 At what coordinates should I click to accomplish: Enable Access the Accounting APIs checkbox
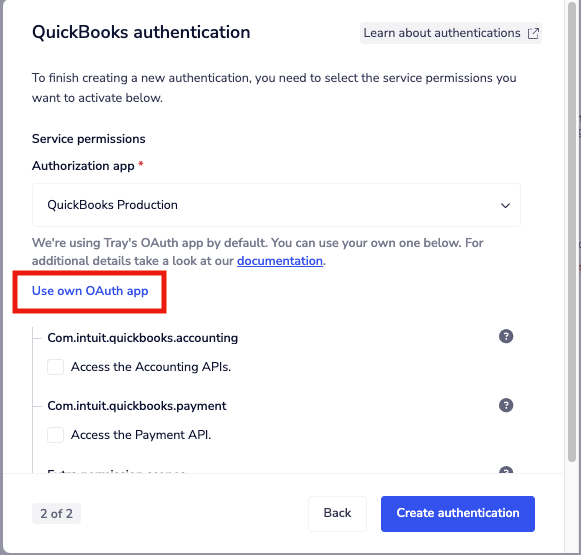click(x=55, y=367)
